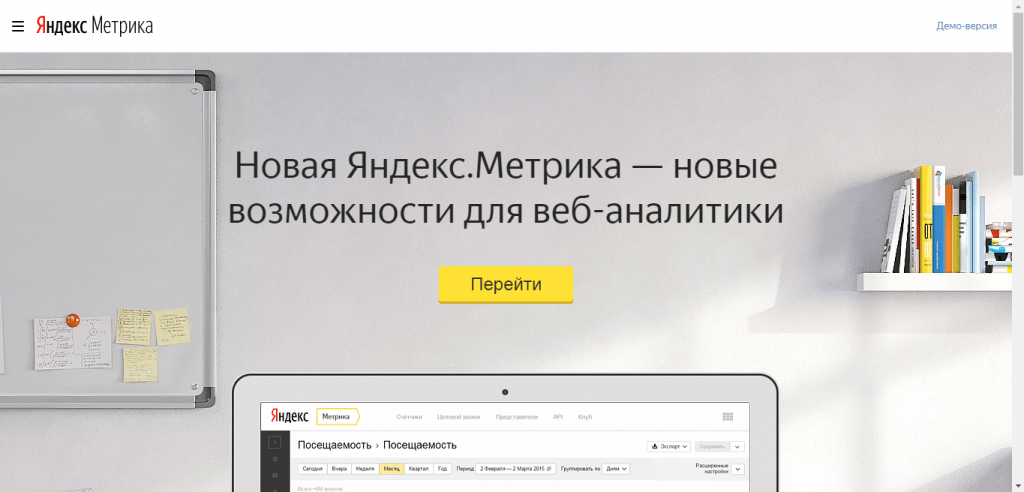Click the text 'возможности для веб-аналитики'
This screenshot has height=492, width=1024.
point(505,211)
